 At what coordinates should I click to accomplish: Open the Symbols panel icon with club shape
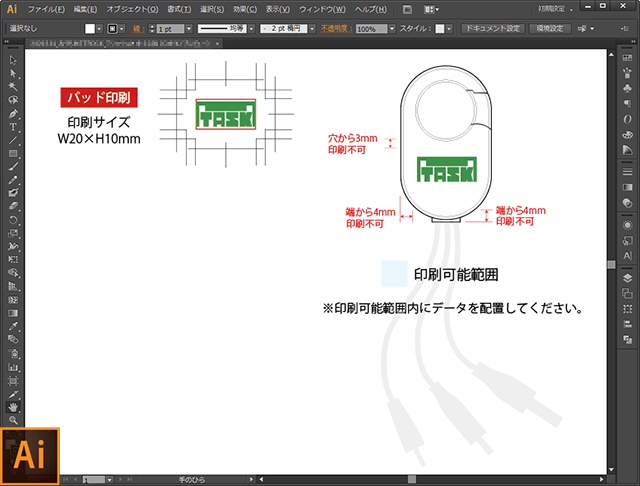(627, 88)
